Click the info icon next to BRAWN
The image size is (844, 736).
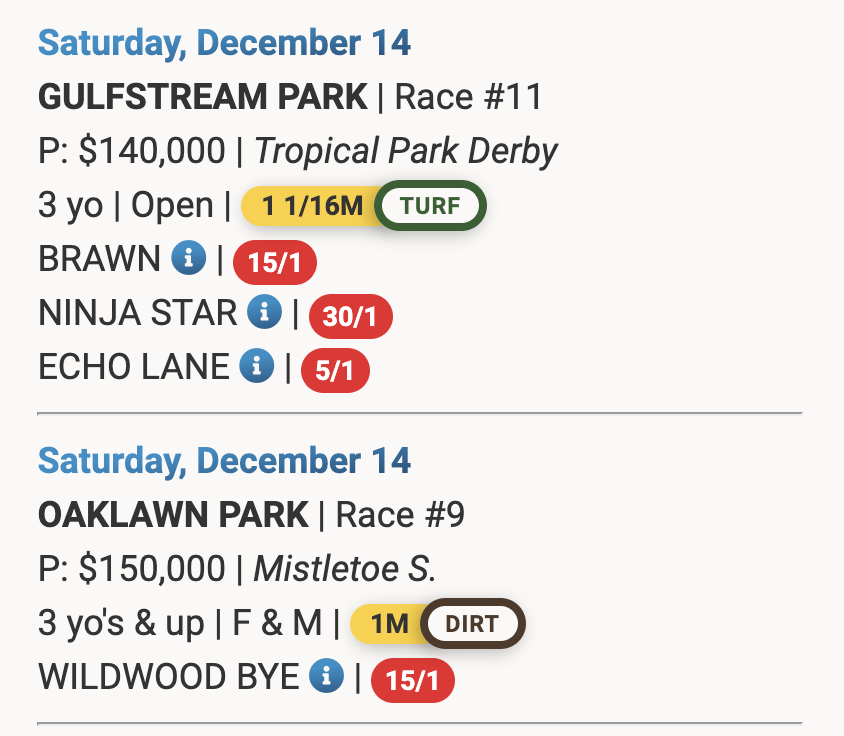pos(188,259)
